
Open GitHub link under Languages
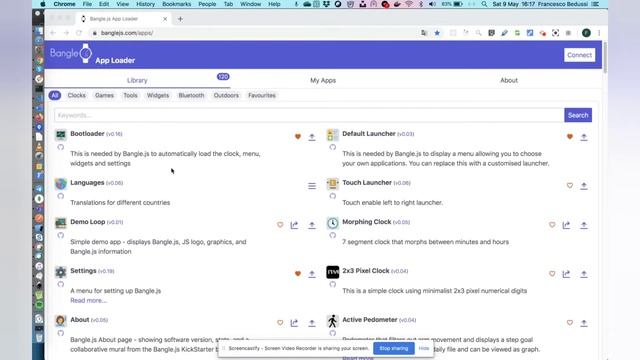pos(61,196)
